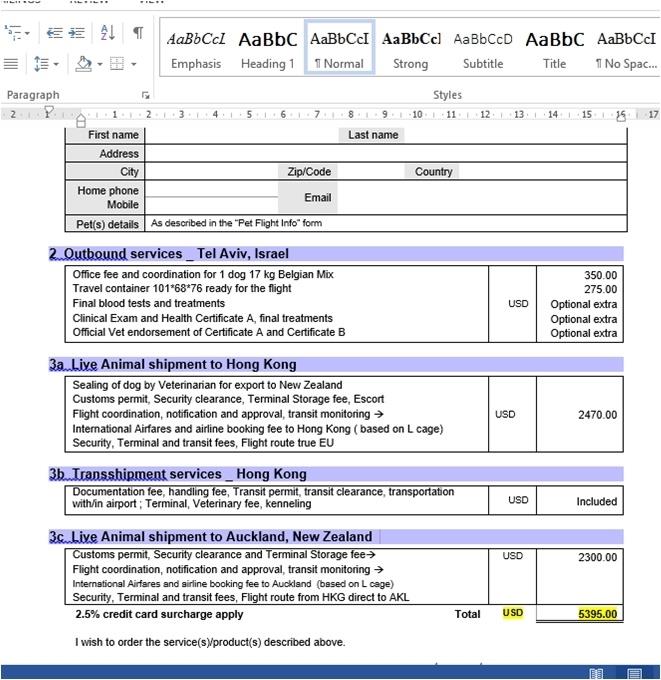
Task: Click the highlighted total 5395.00 cell
Action: pyautogui.click(x=597, y=614)
